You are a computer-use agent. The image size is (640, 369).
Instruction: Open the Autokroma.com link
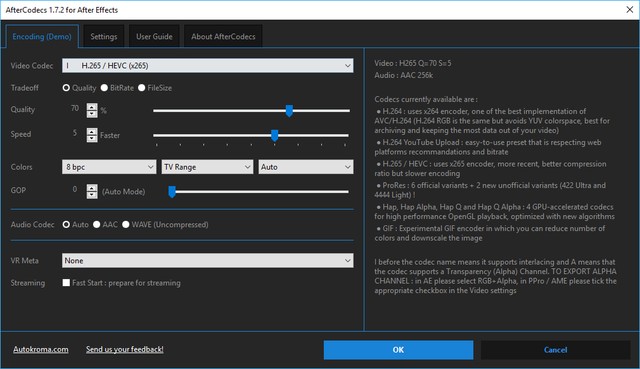pyautogui.click(x=41, y=349)
